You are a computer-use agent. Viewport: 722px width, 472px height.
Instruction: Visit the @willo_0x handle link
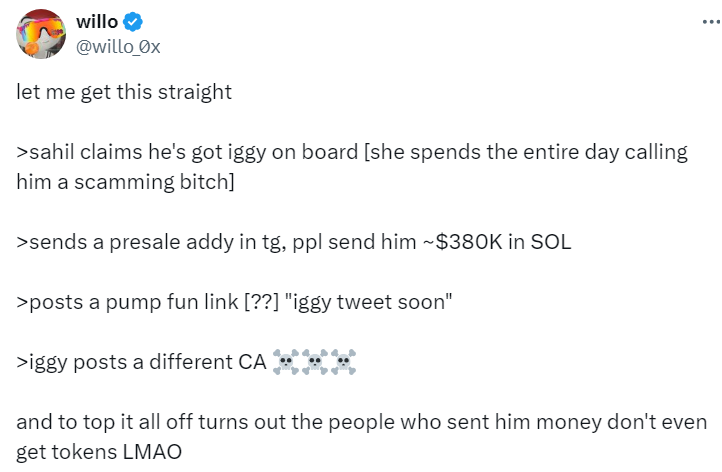[x=118, y=47]
